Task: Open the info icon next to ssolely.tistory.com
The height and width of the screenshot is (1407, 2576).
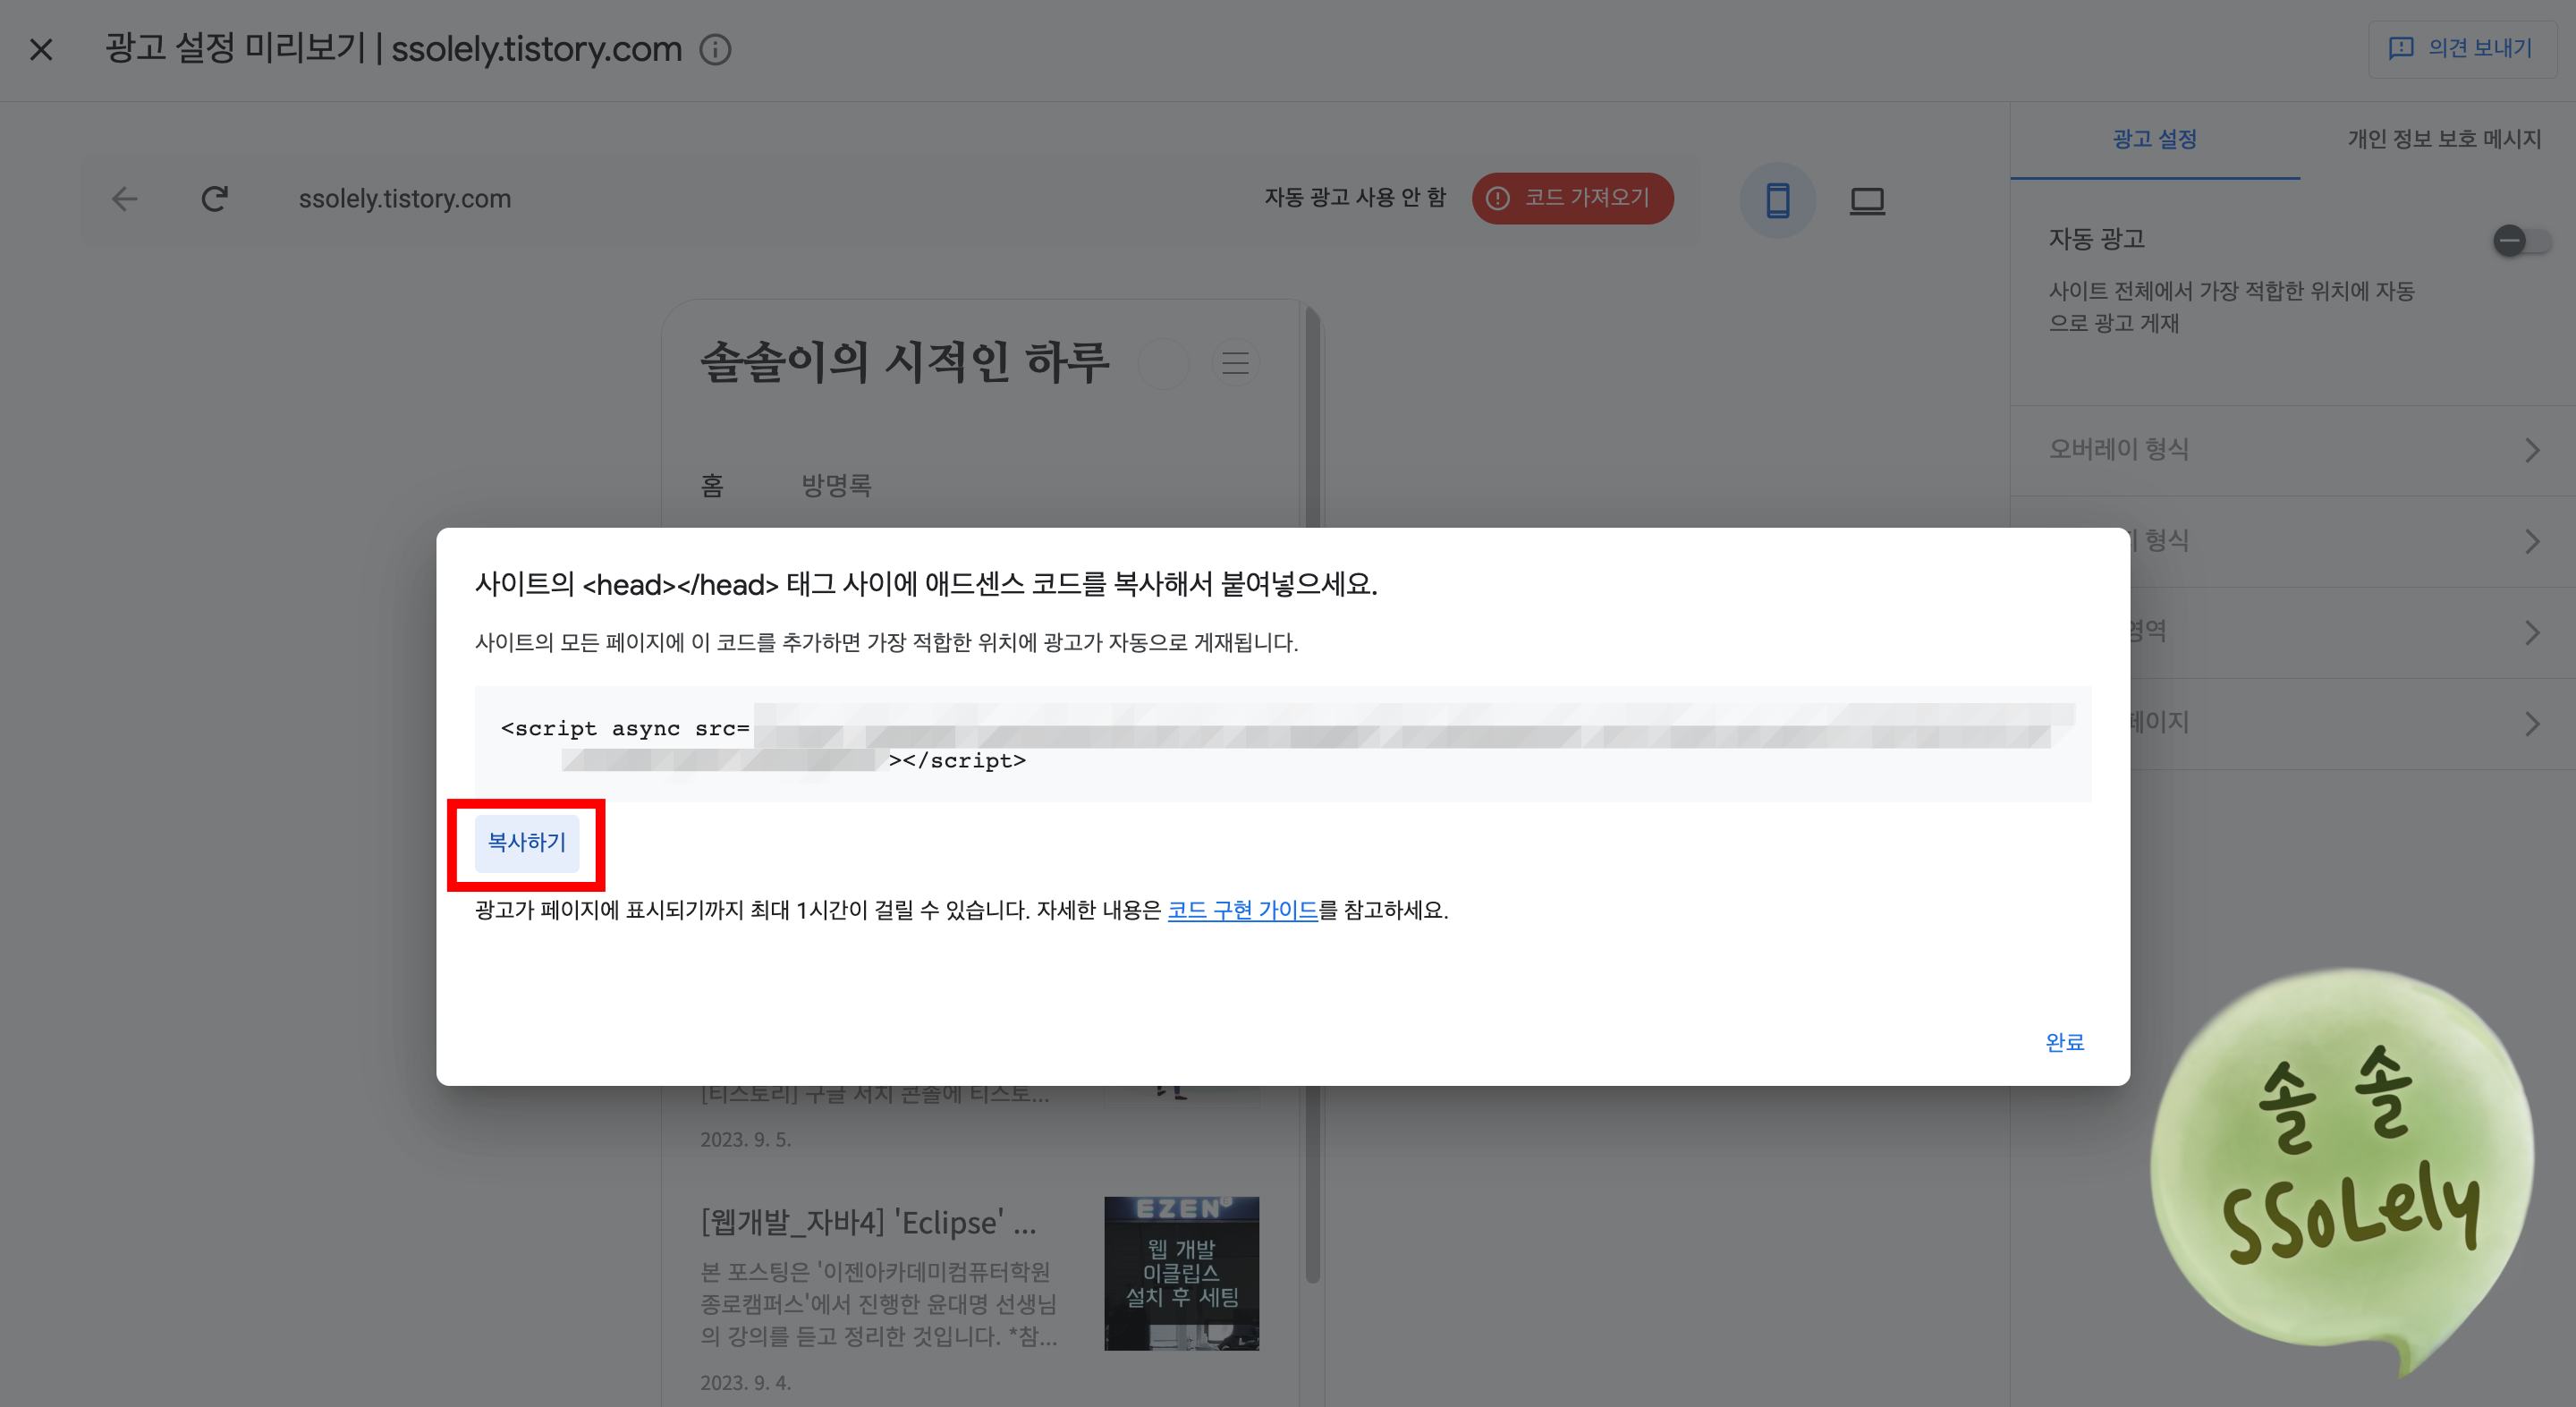Action: tap(715, 49)
